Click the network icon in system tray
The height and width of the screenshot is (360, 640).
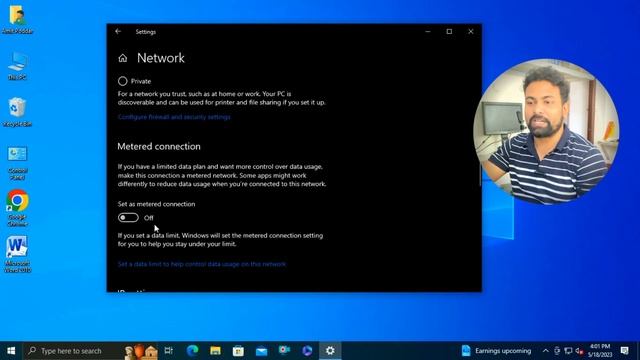click(568, 351)
